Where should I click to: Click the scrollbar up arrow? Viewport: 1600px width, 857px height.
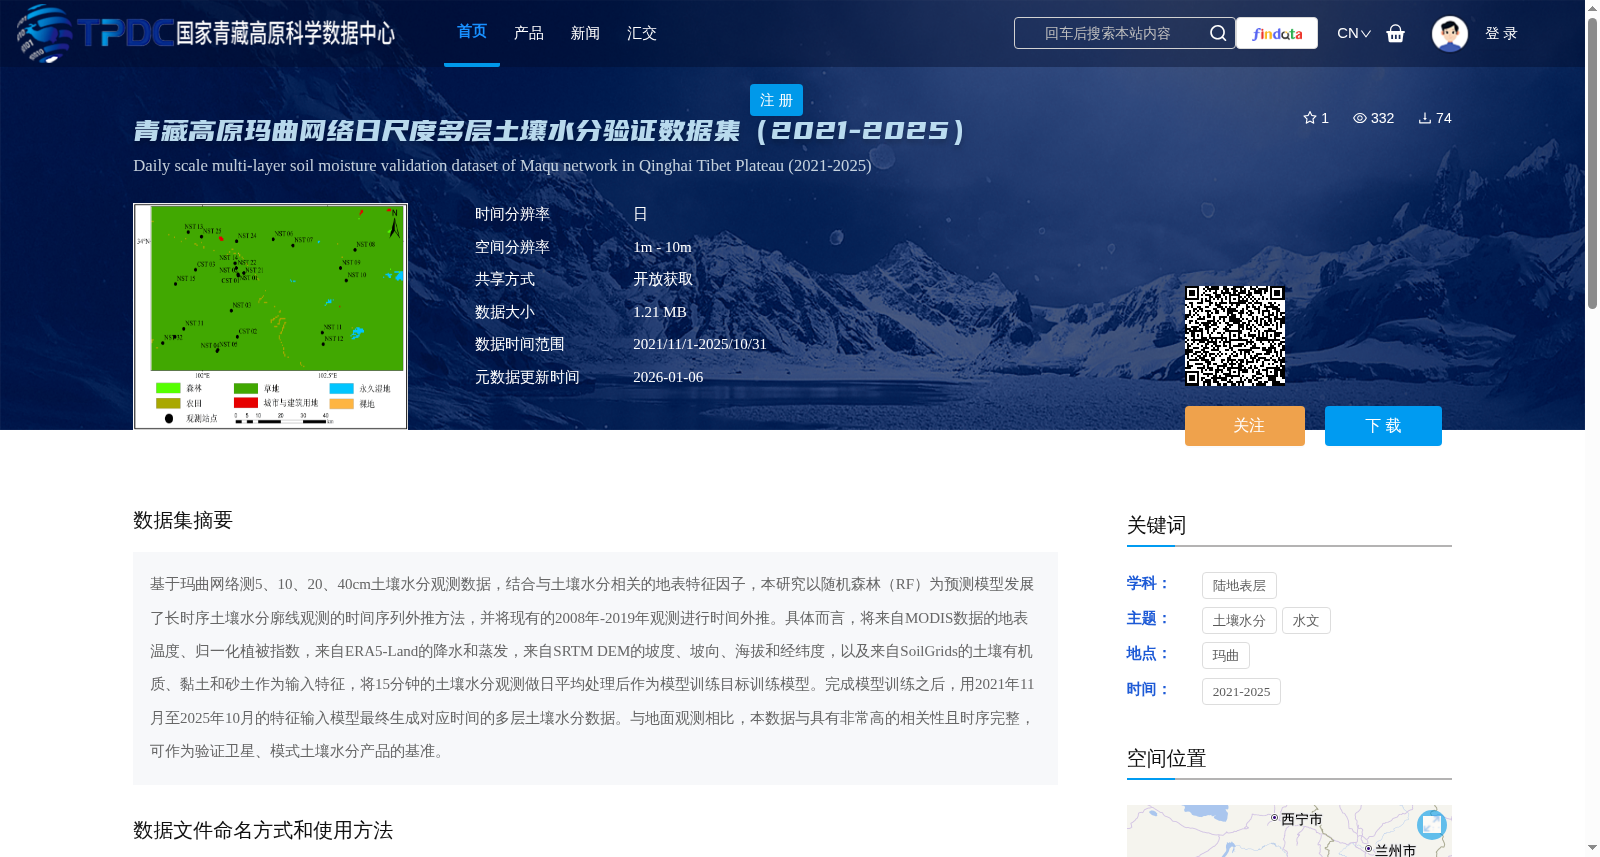[x=1592, y=8]
